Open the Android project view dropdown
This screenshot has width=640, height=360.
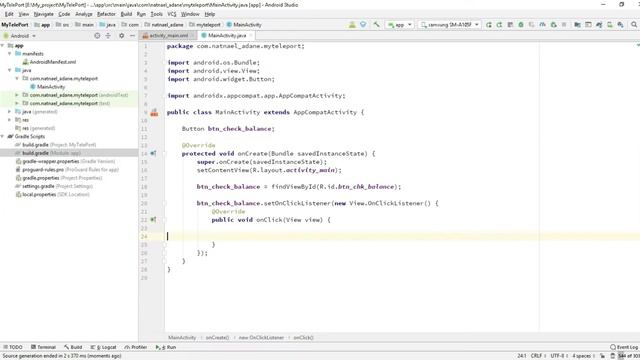click(x=20, y=36)
